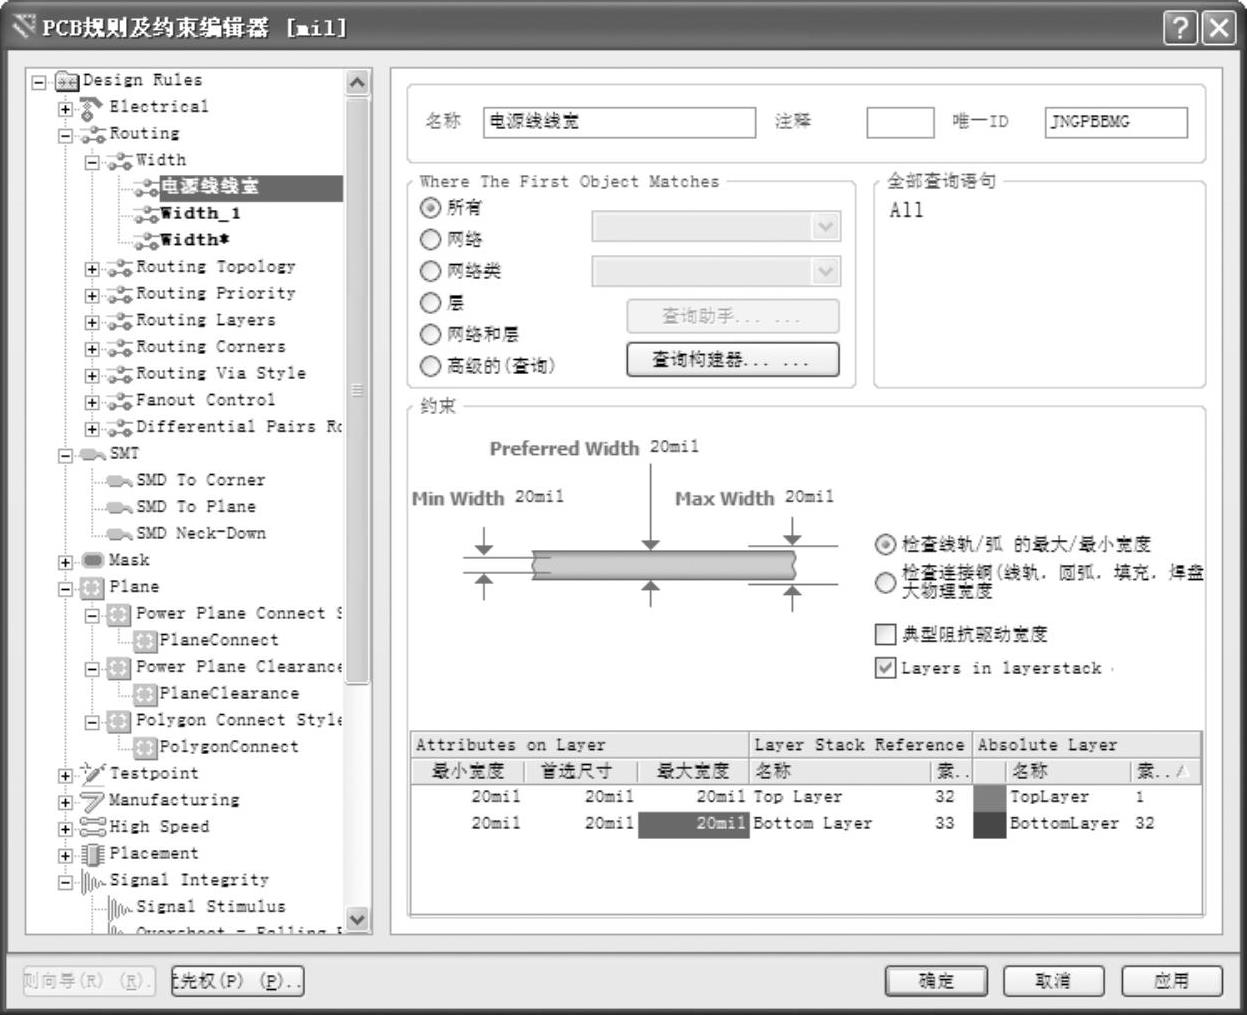The height and width of the screenshot is (1015, 1247).
Task: Click the Mask category icon
Action: pos(93,560)
